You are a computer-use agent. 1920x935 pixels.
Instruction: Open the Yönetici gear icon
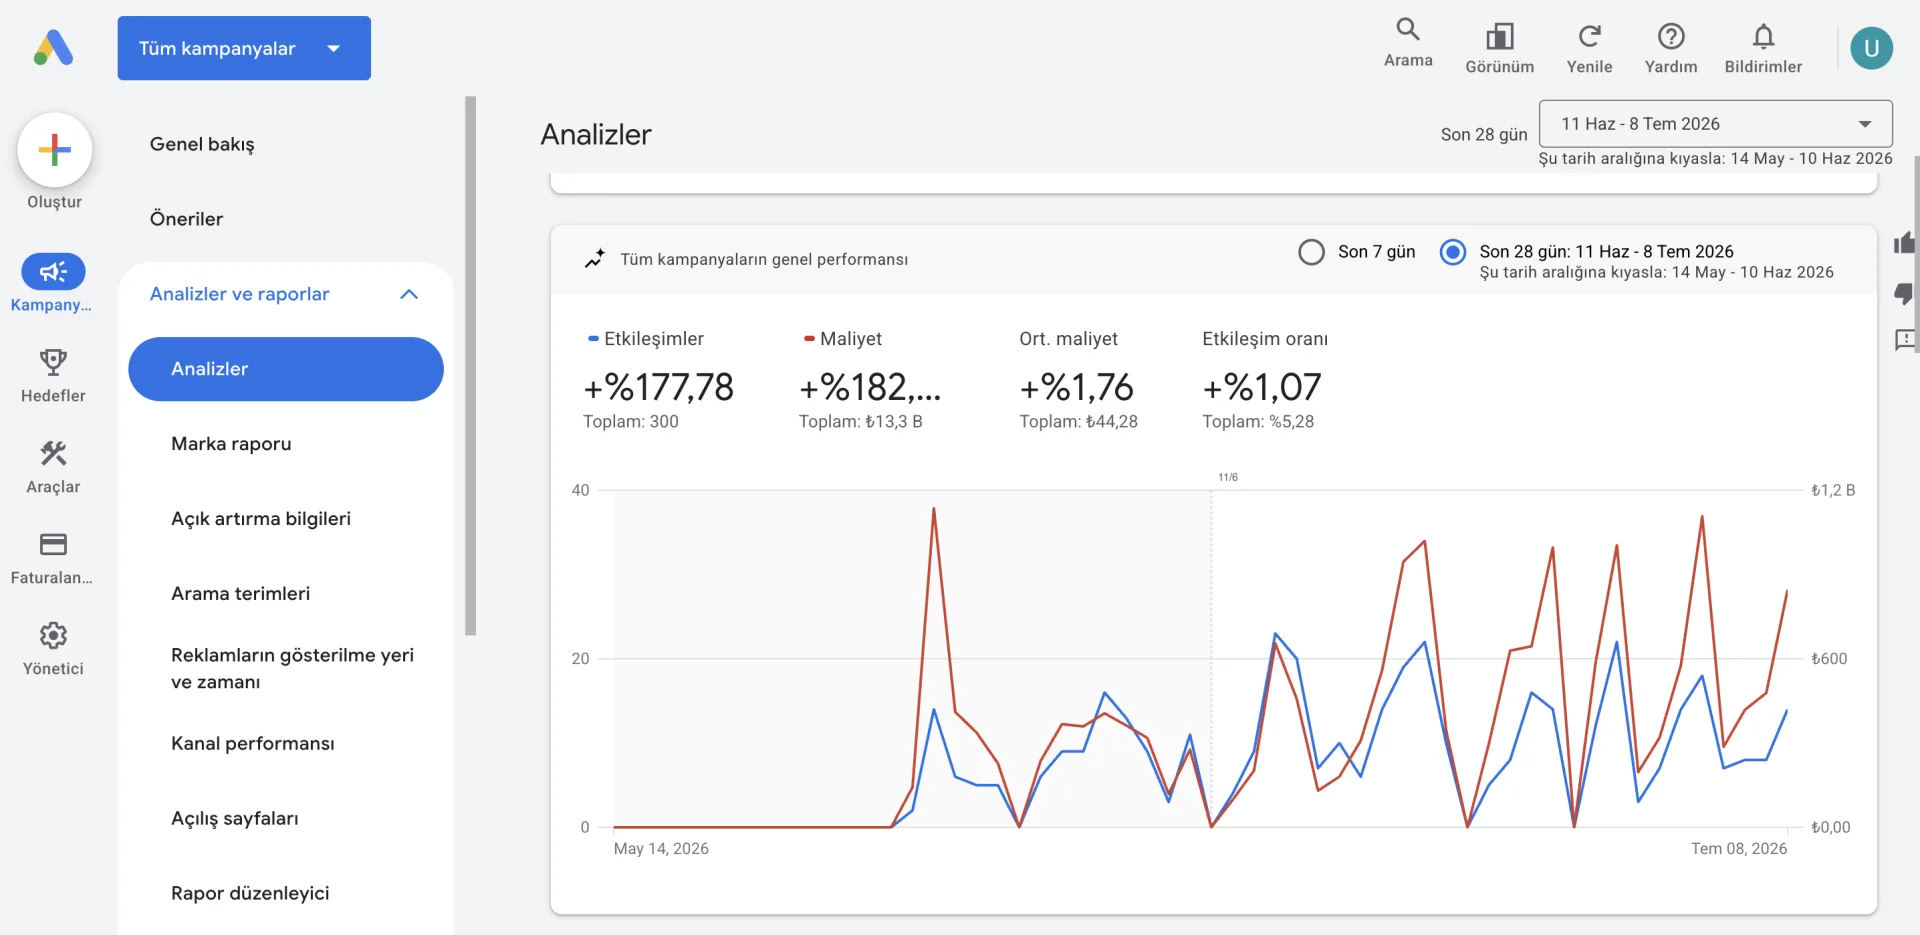53,635
